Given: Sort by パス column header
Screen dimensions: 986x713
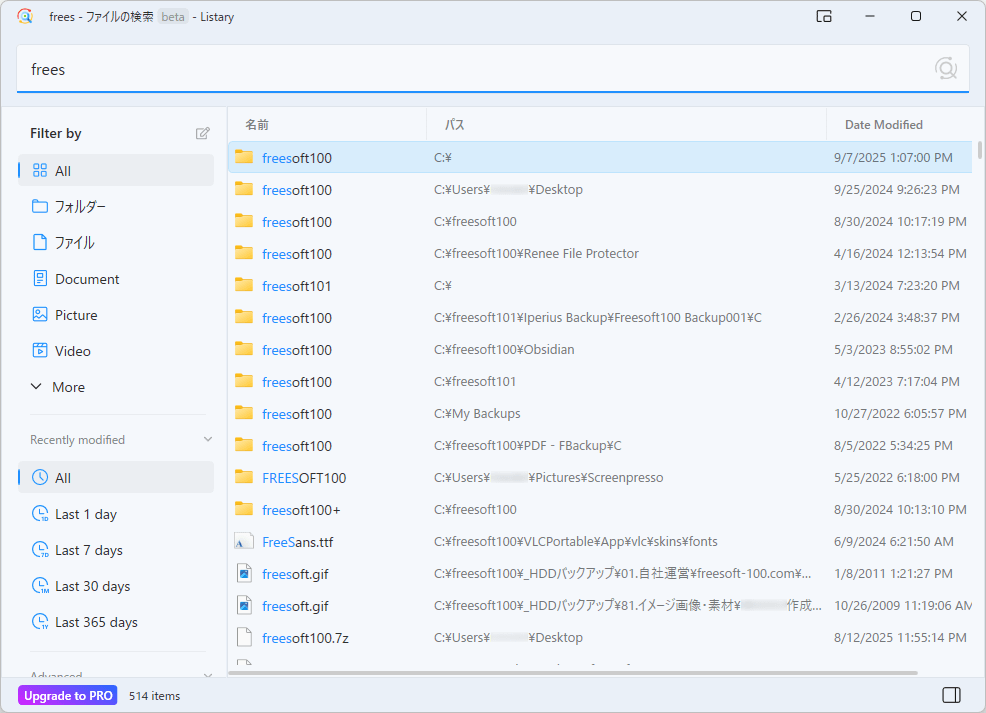Looking at the screenshot, I should click(x=626, y=124).
